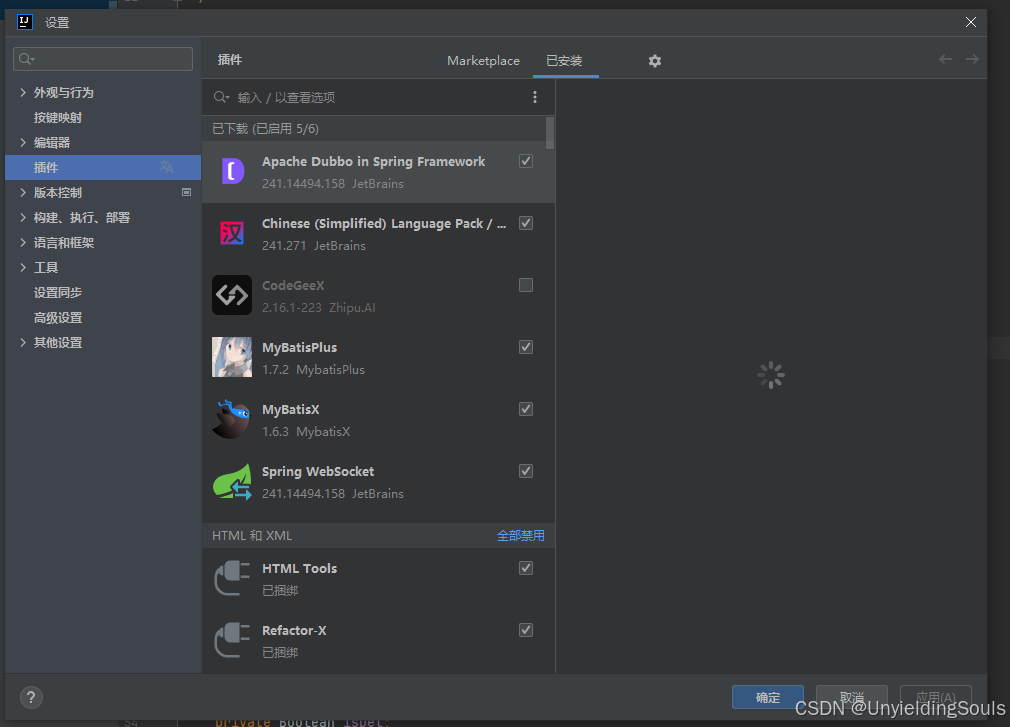This screenshot has width=1010, height=727.
Task: Switch to the Marketplace tab
Action: tap(483, 61)
